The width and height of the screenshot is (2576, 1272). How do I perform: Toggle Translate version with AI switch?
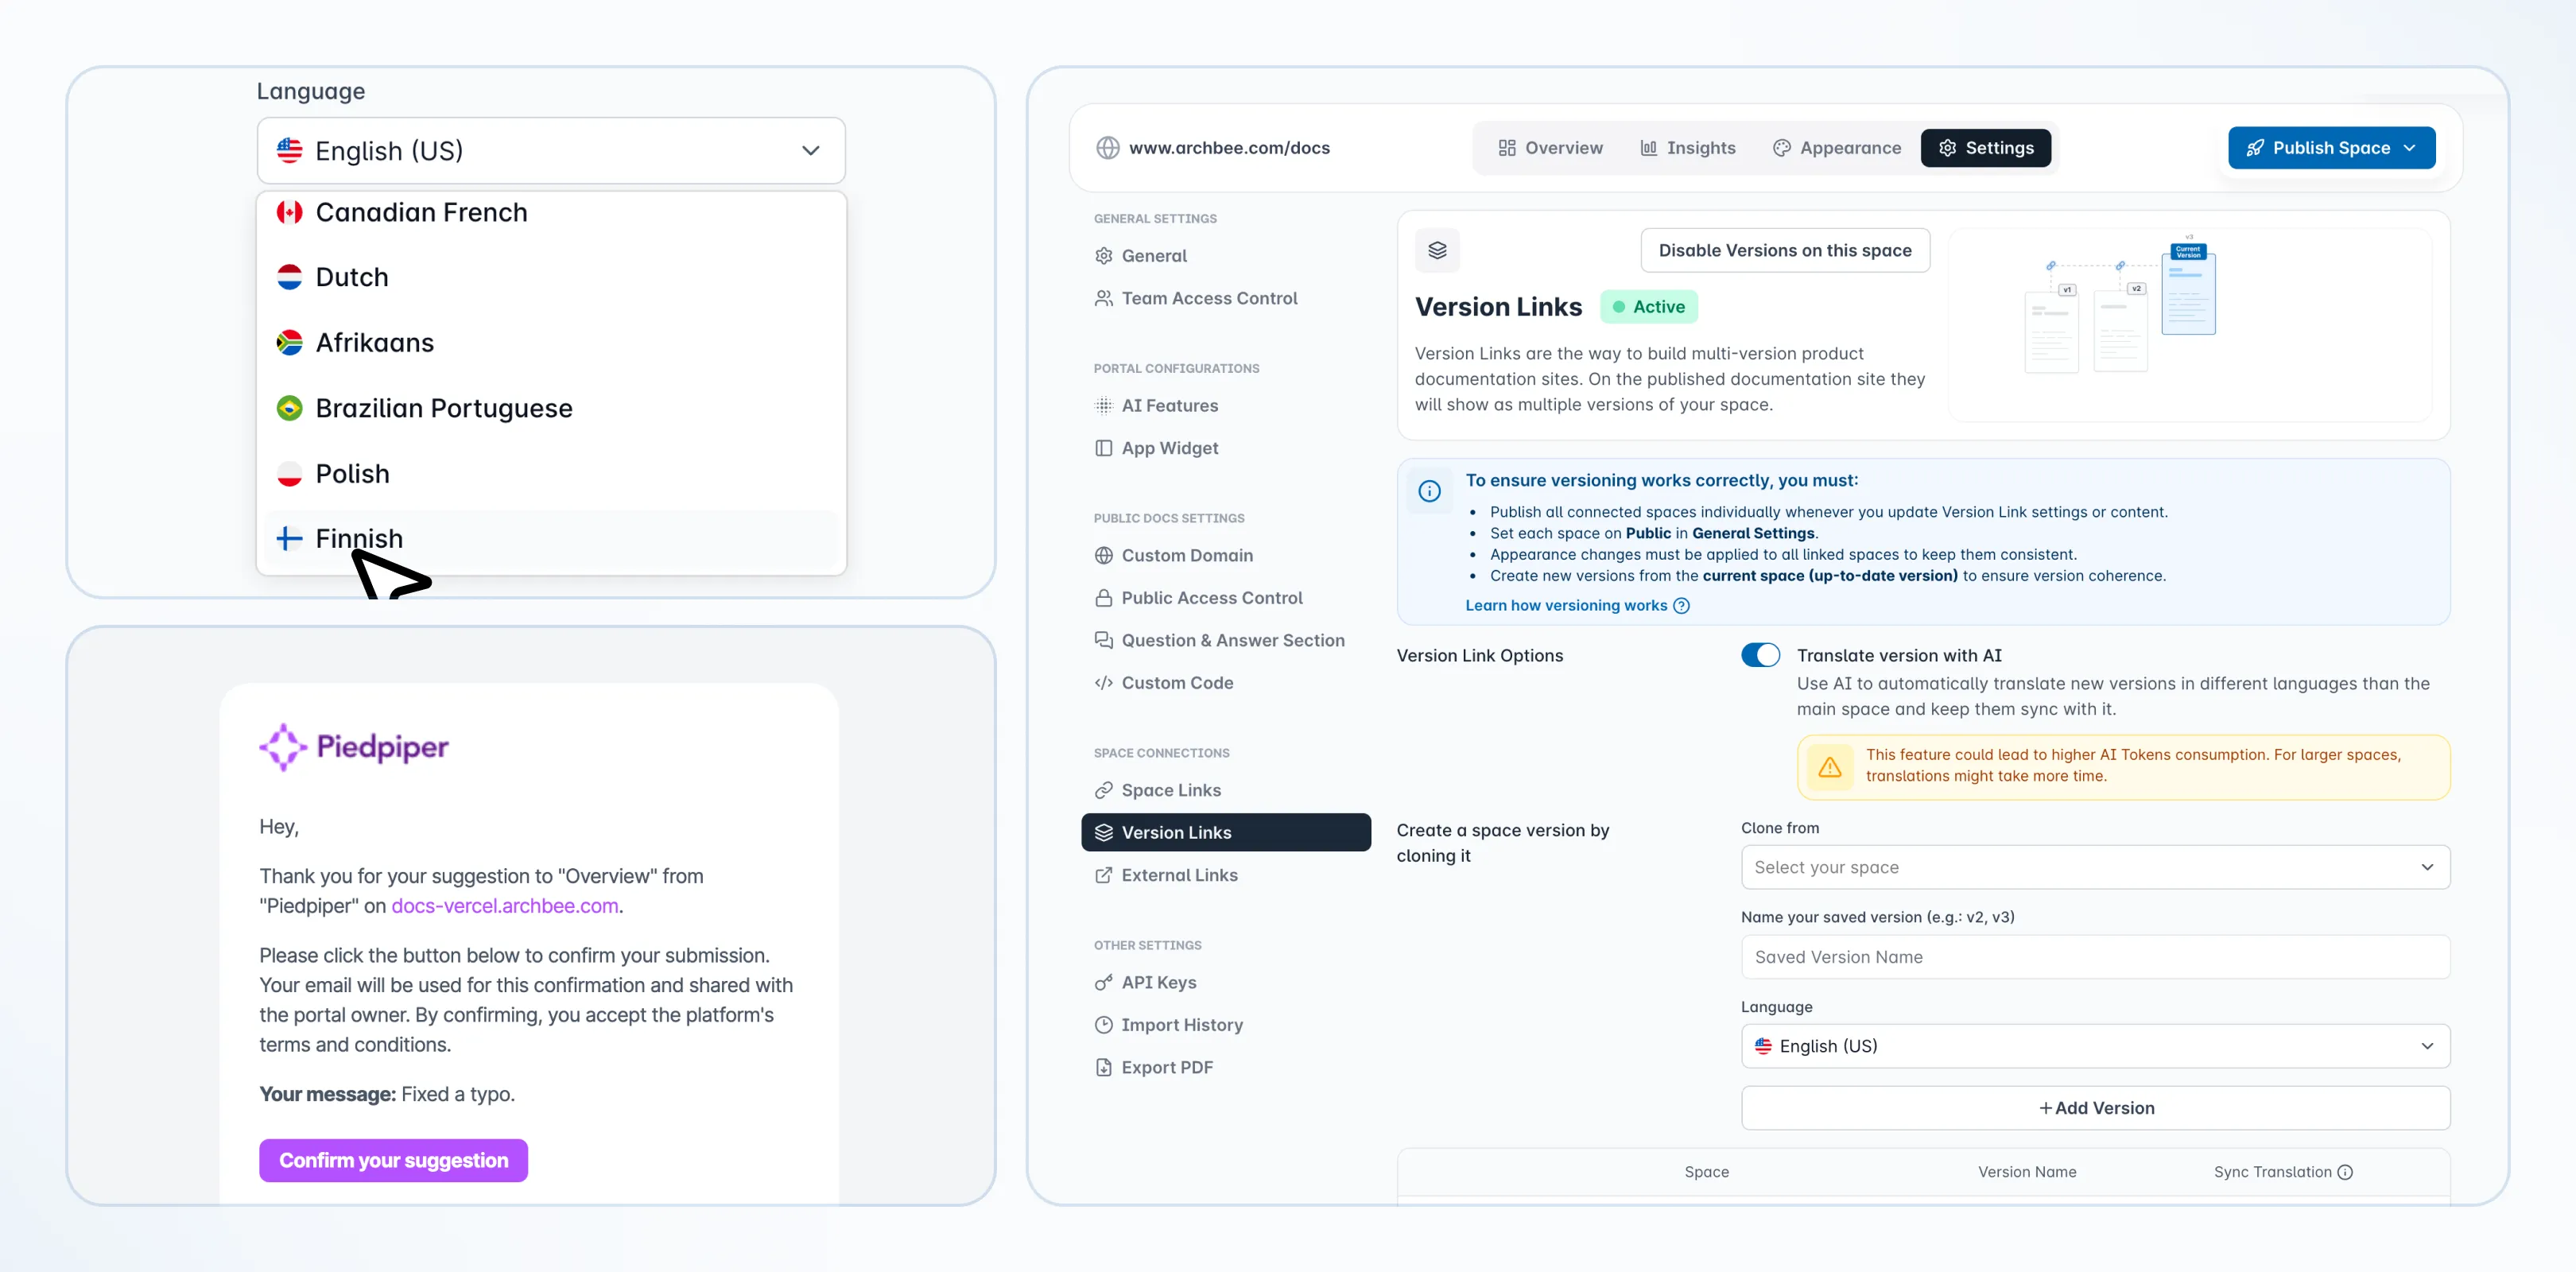coord(1760,655)
